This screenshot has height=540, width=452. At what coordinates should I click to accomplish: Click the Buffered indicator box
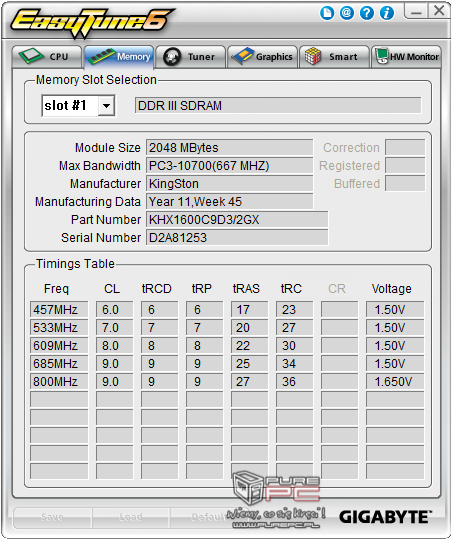coord(405,184)
